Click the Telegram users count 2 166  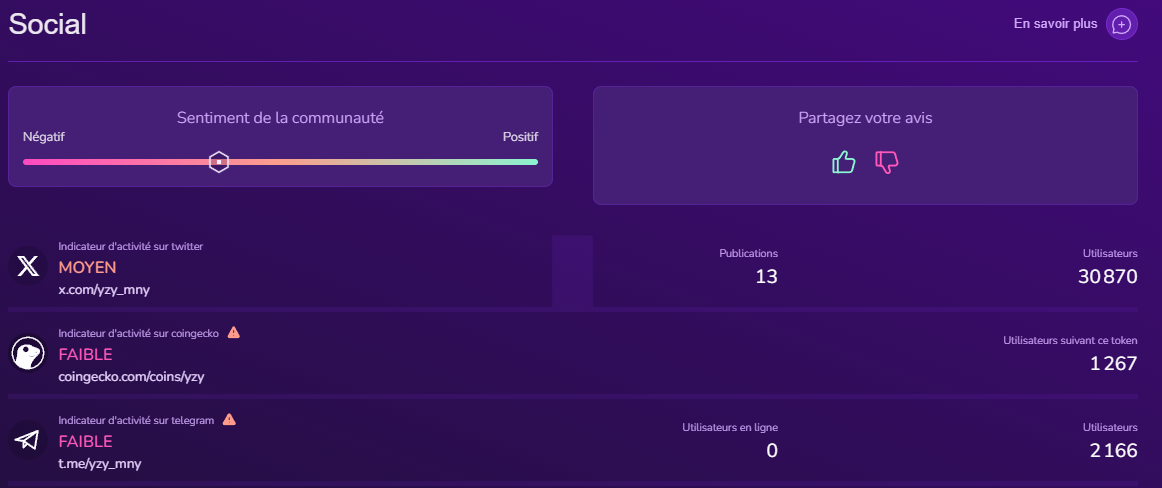(1113, 451)
